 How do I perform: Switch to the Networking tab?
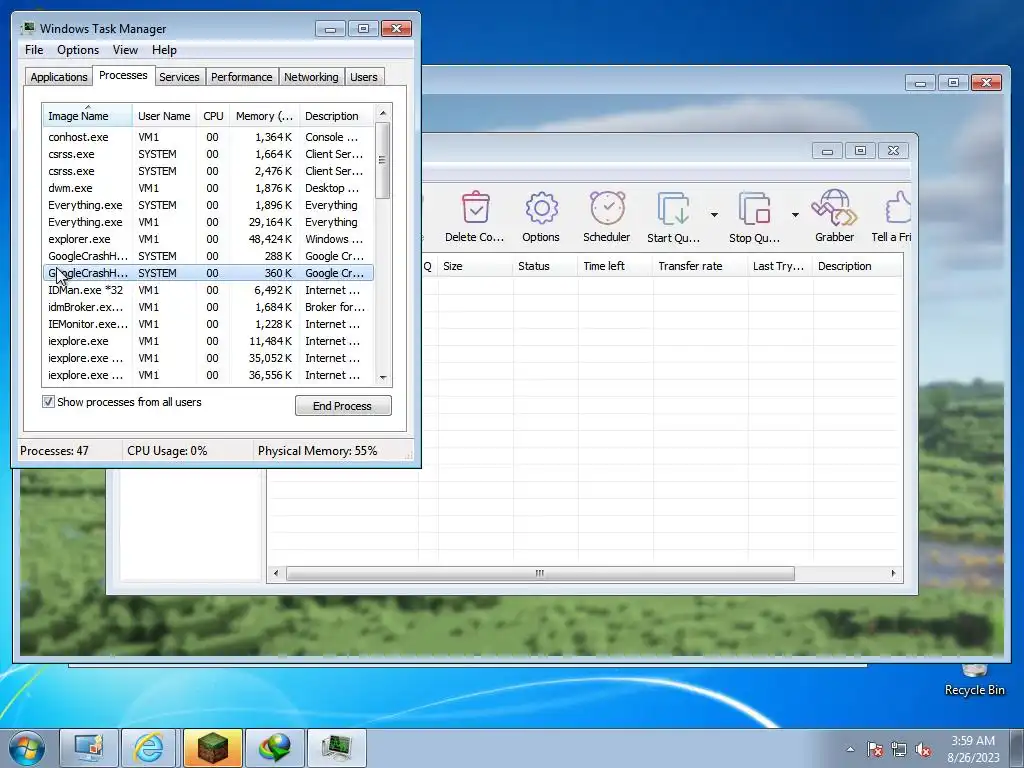point(311,76)
